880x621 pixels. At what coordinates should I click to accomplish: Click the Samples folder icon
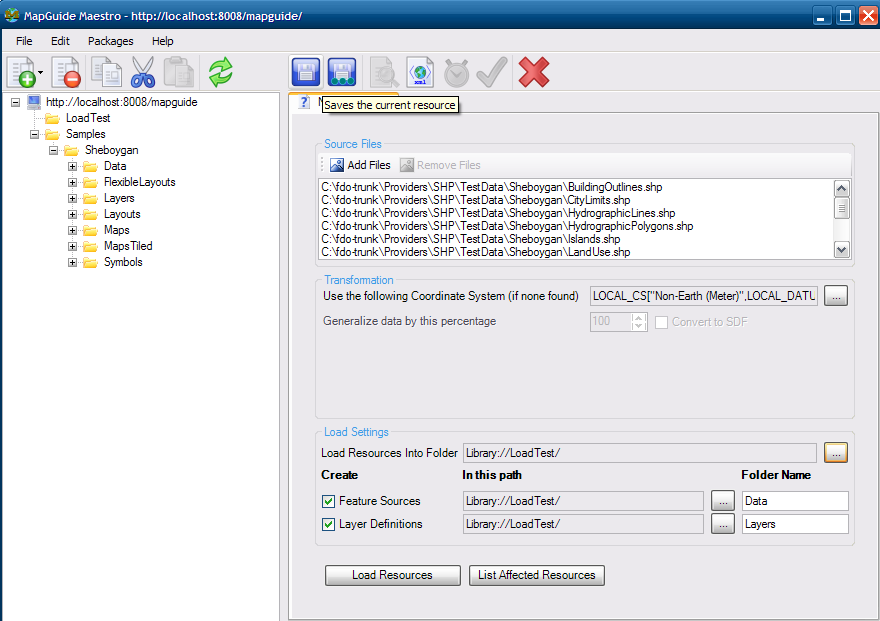click(53, 135)
